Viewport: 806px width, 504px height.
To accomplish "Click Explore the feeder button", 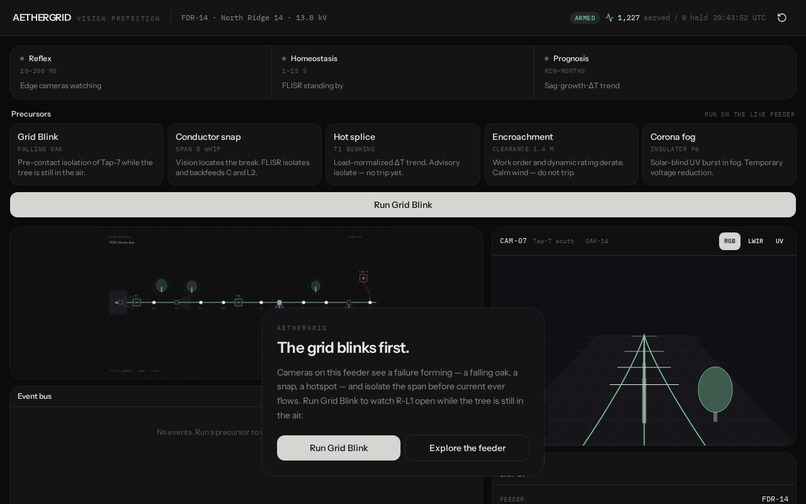I will point(467,448).
